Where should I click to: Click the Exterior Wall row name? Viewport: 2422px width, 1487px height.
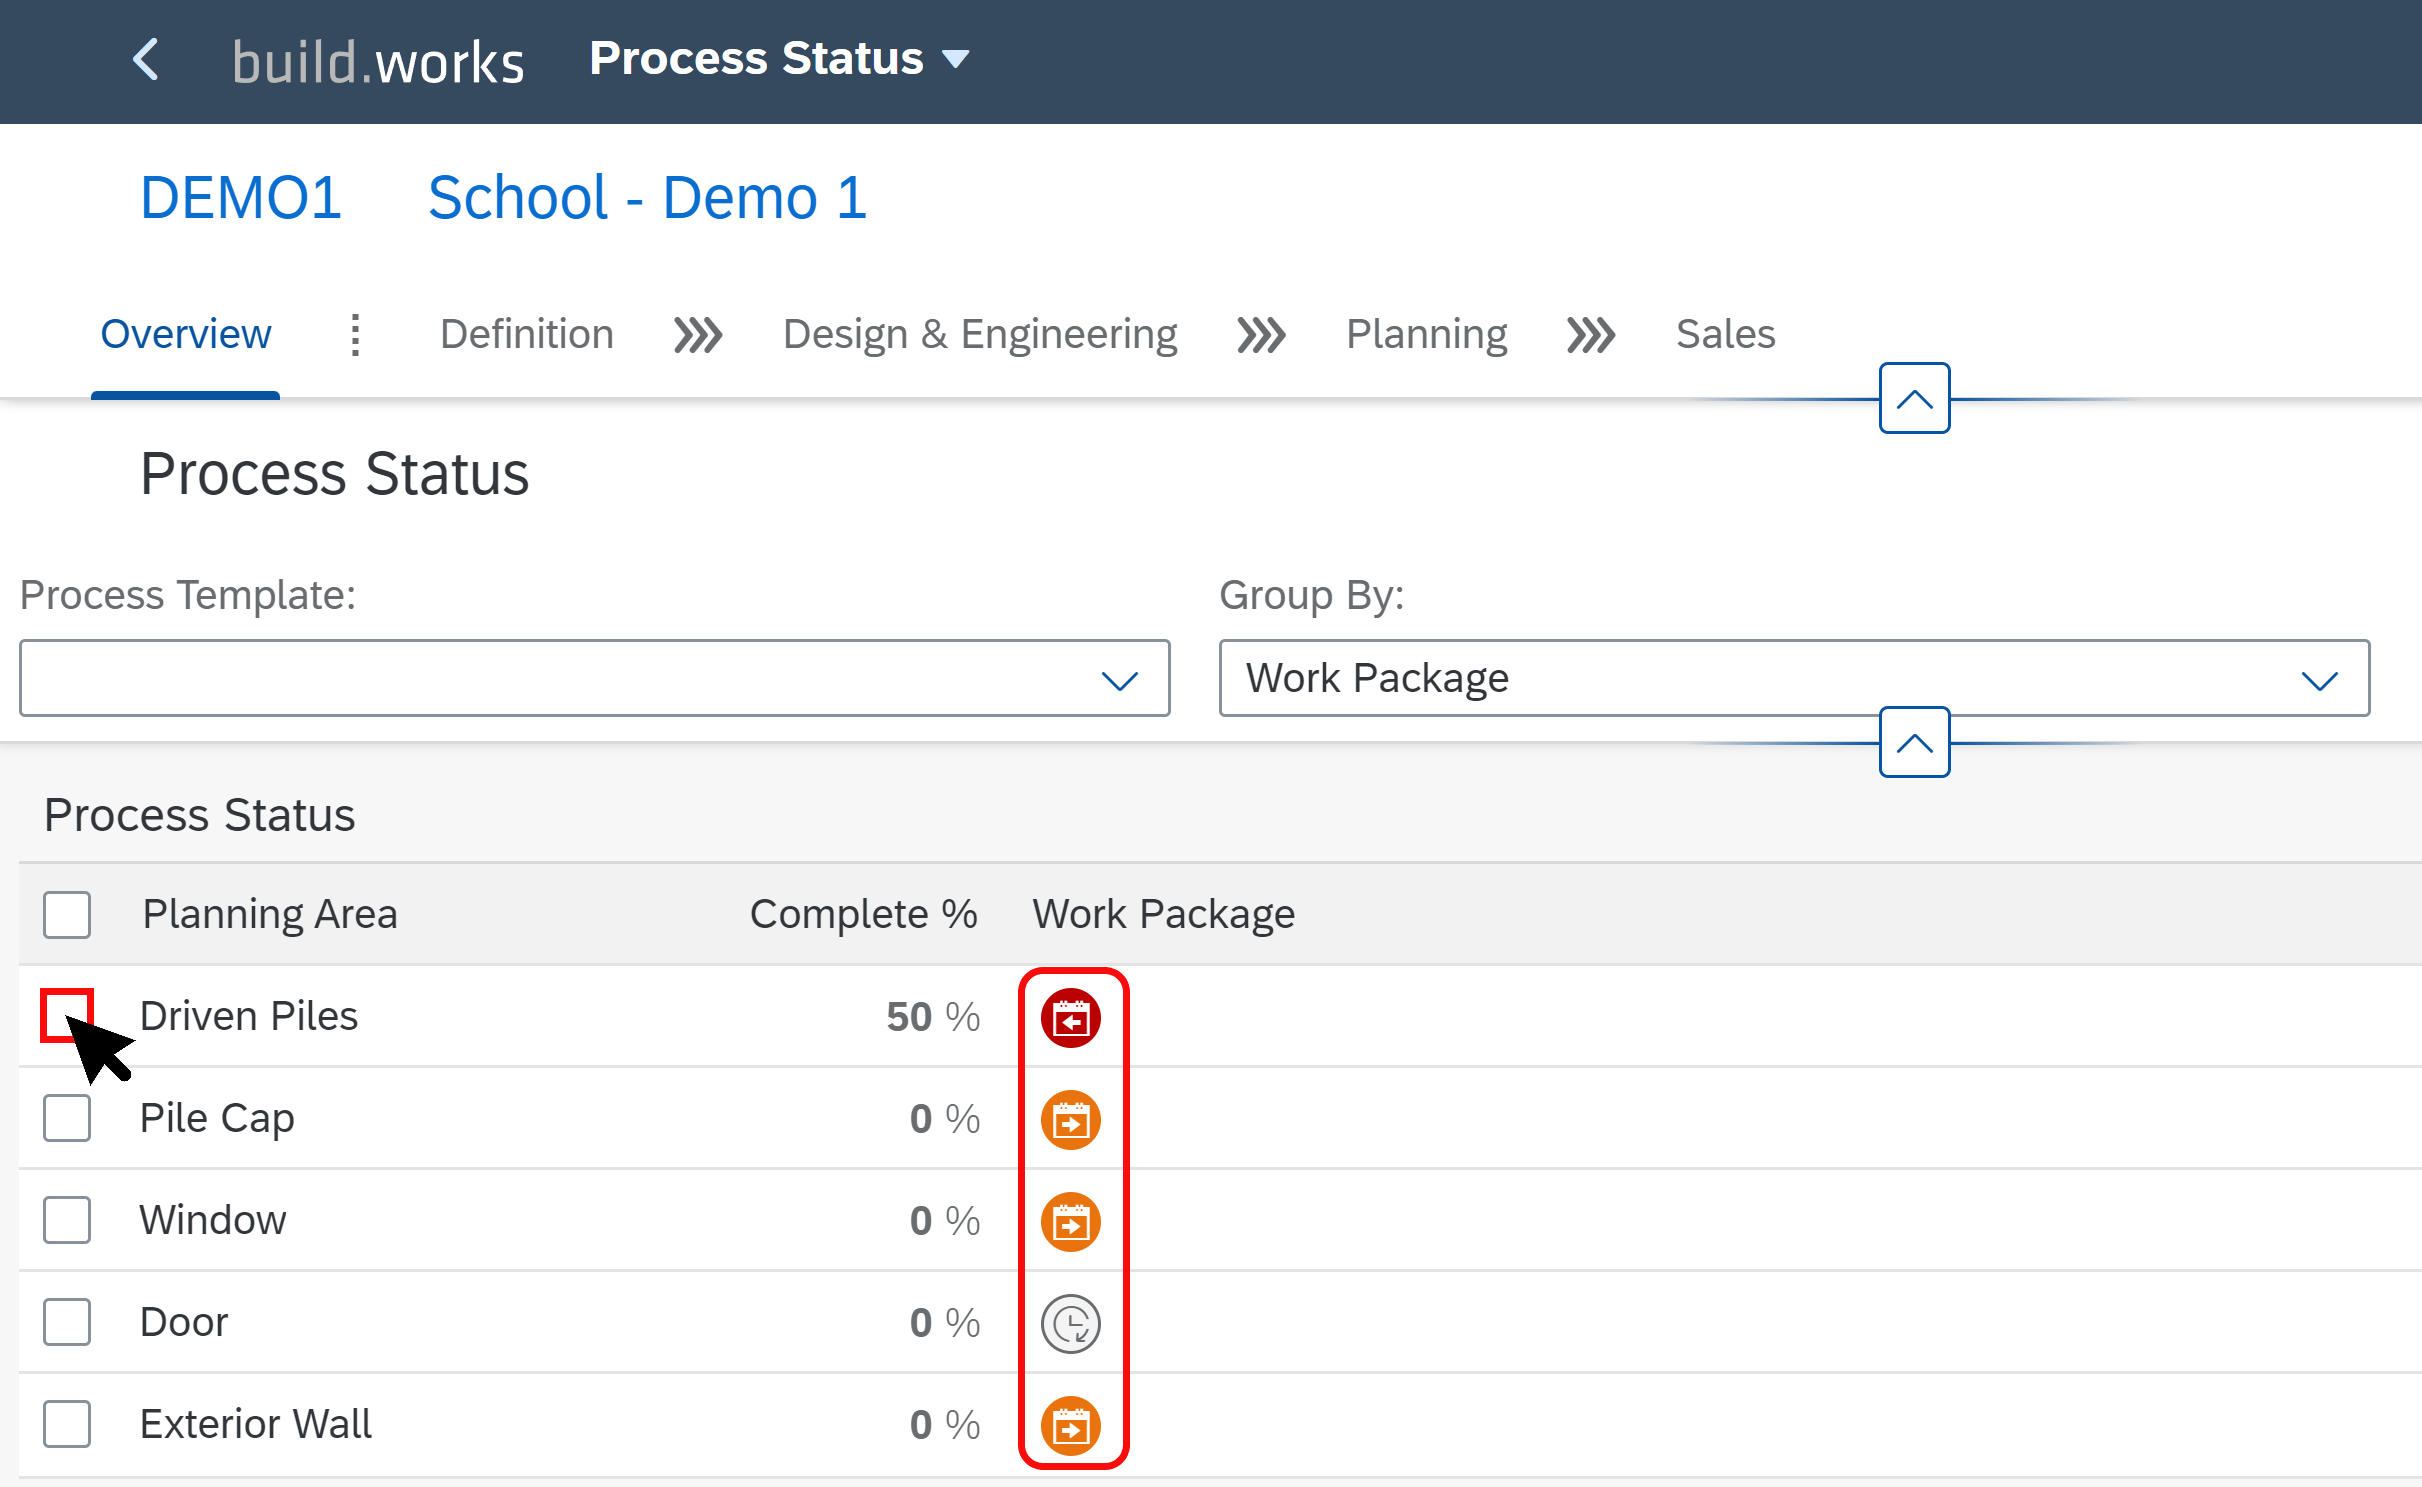point(256,1424)
